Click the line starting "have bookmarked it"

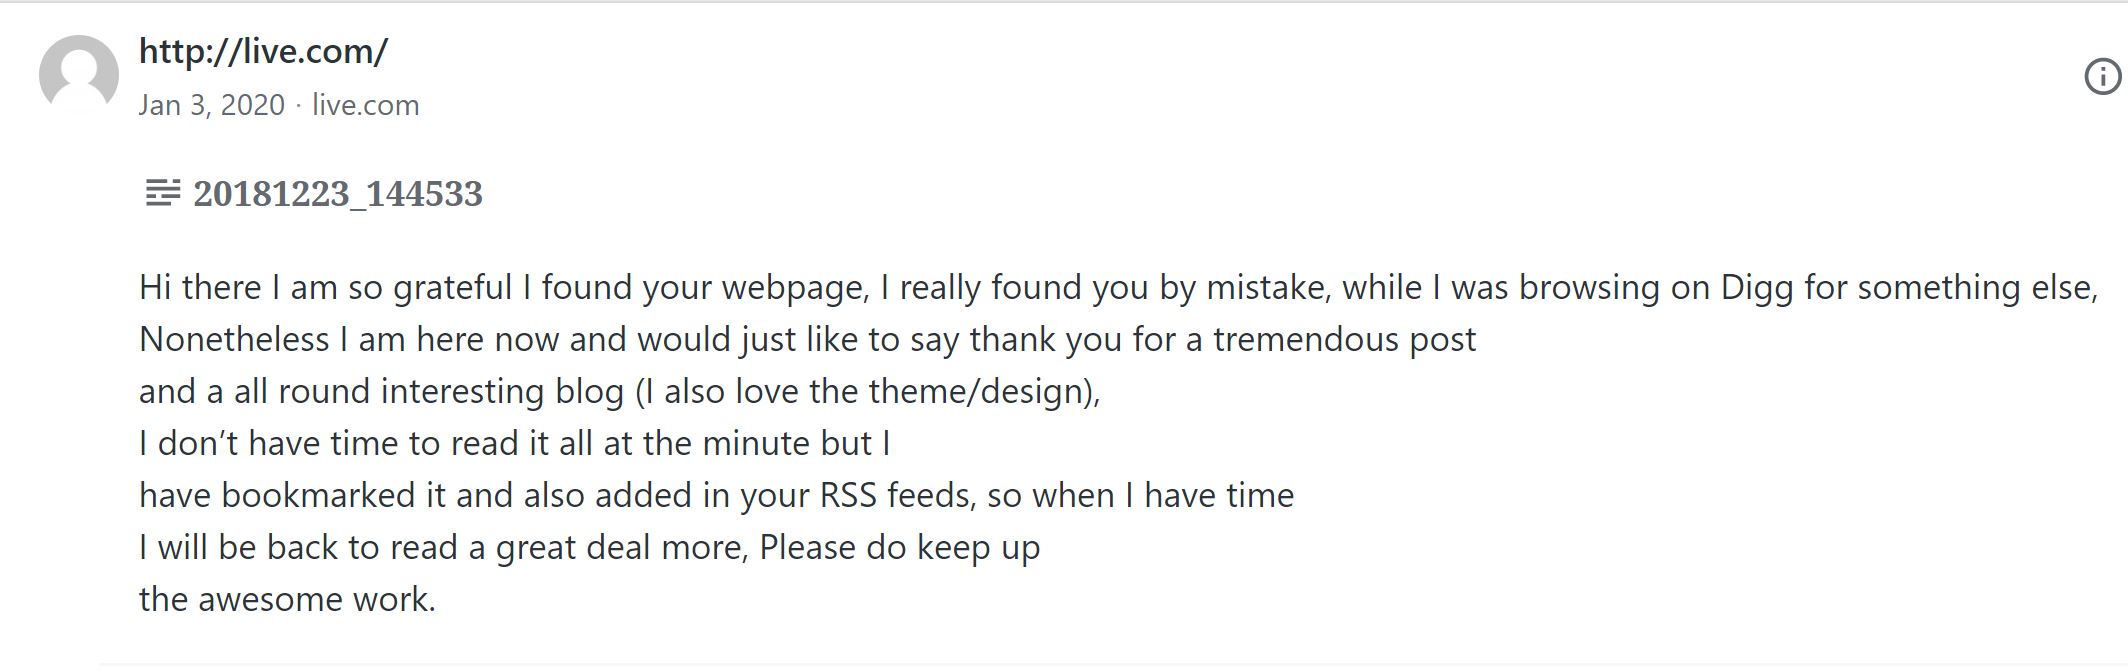pyautogui.click(x=716, y=496)
